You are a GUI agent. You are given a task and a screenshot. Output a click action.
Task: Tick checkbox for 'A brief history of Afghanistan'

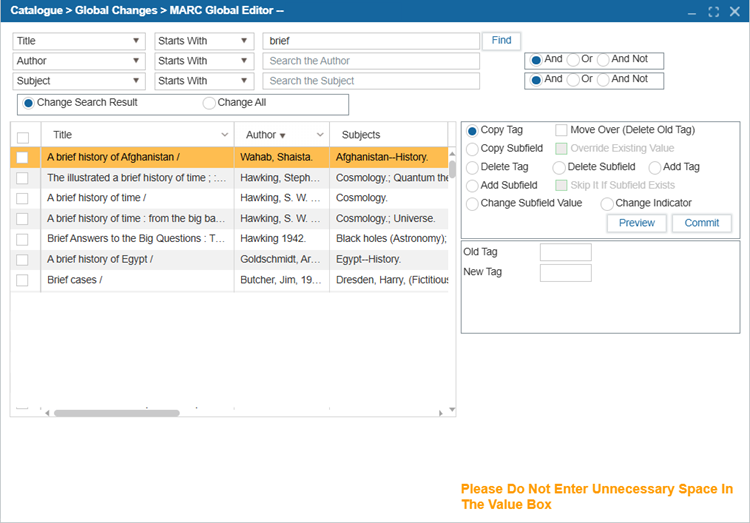pos(22,157)
